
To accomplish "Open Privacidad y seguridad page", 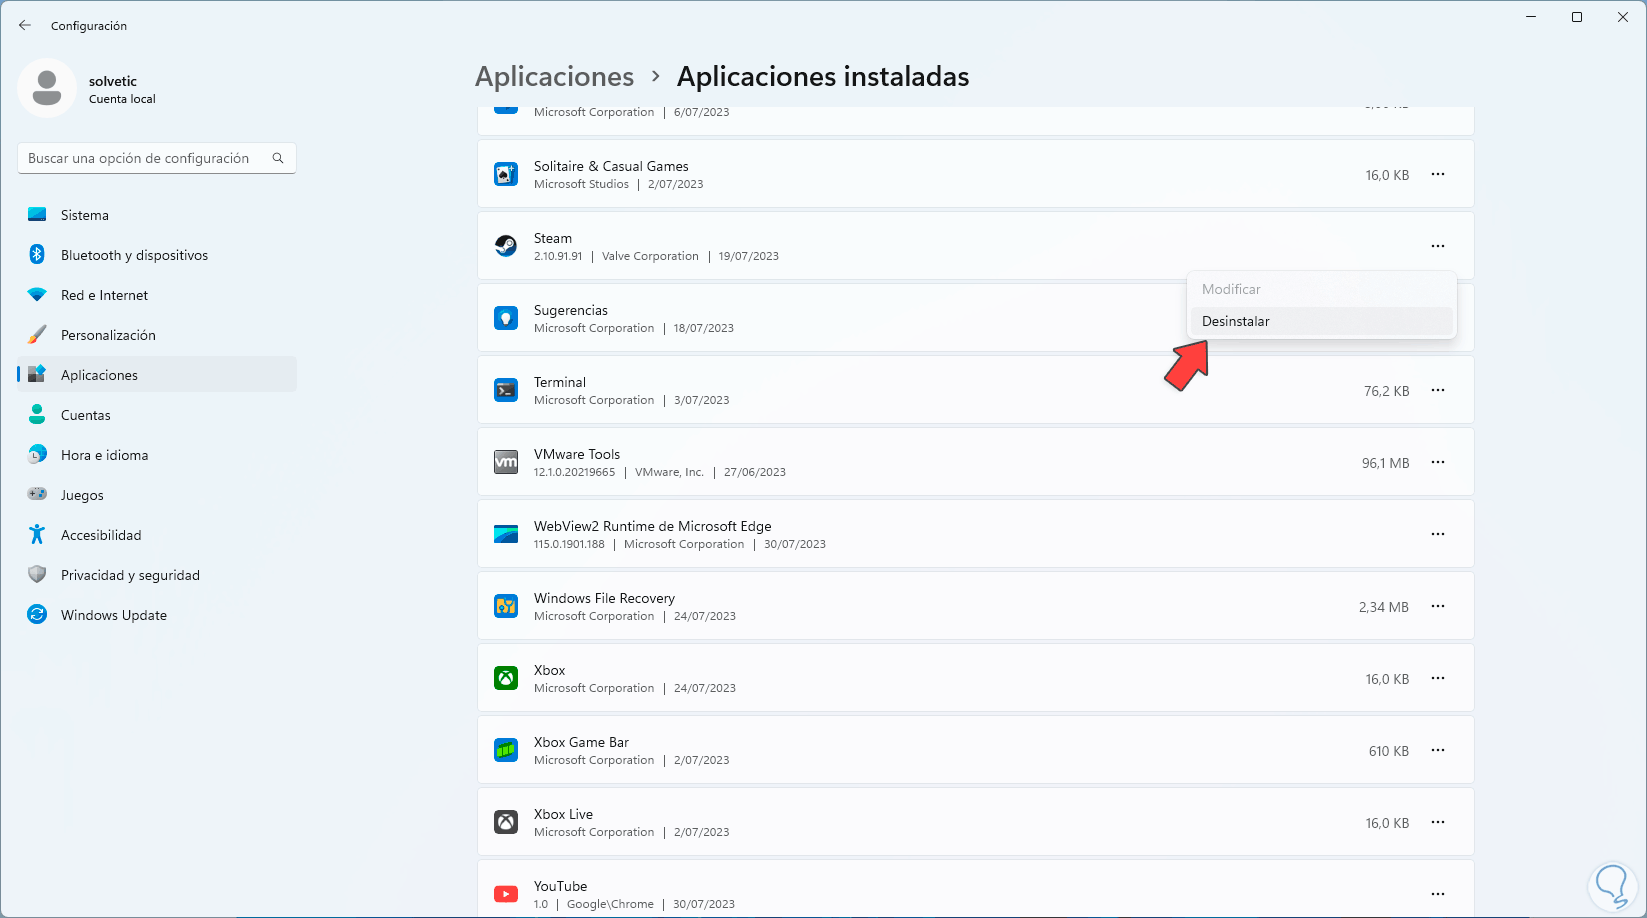I will [x=157, y=575].
